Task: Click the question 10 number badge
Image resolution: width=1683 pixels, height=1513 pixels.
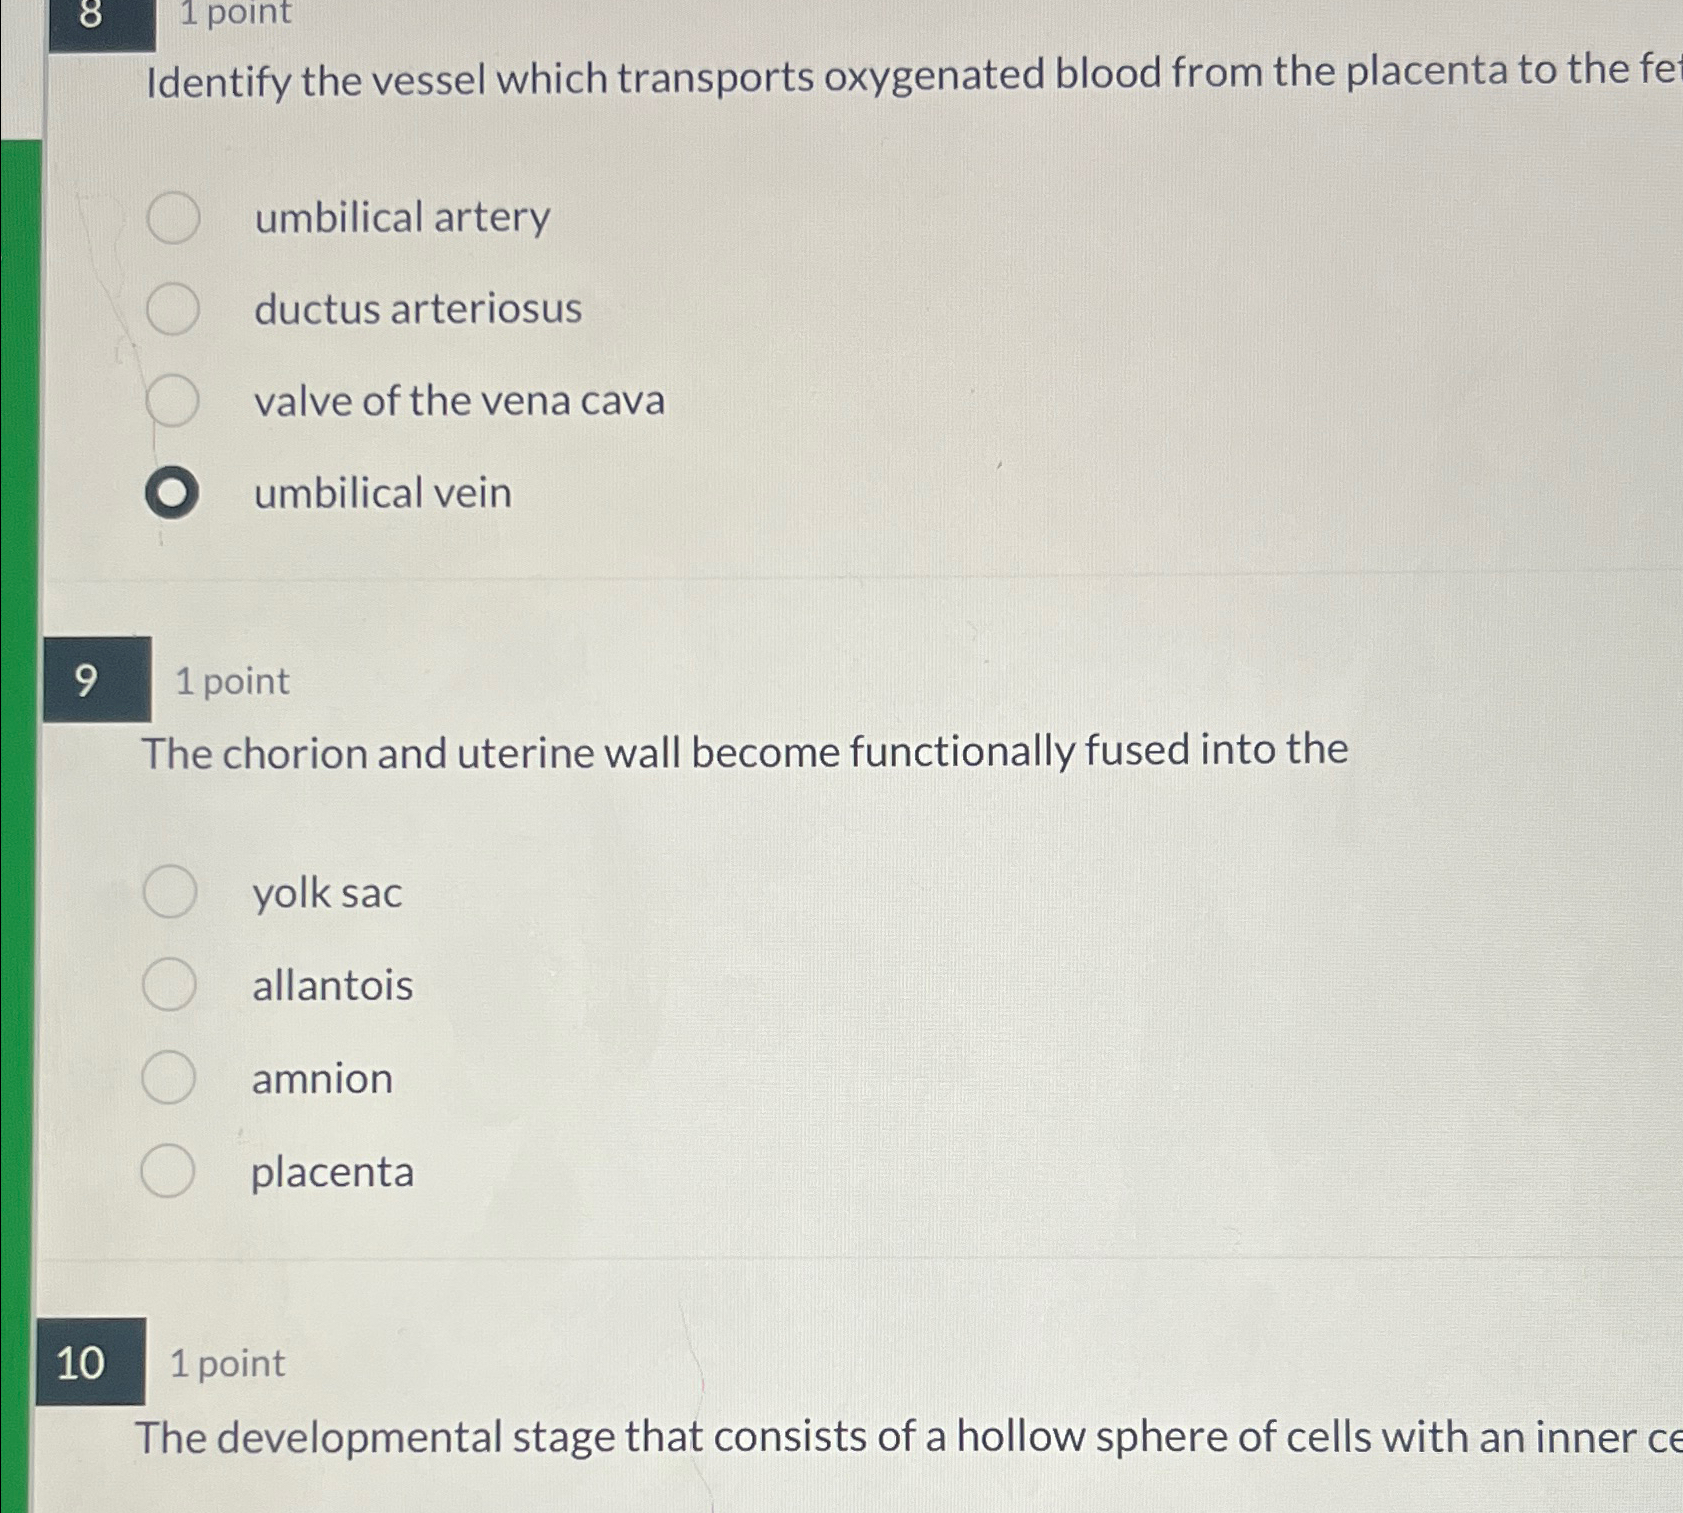Action: point(95,1365)
